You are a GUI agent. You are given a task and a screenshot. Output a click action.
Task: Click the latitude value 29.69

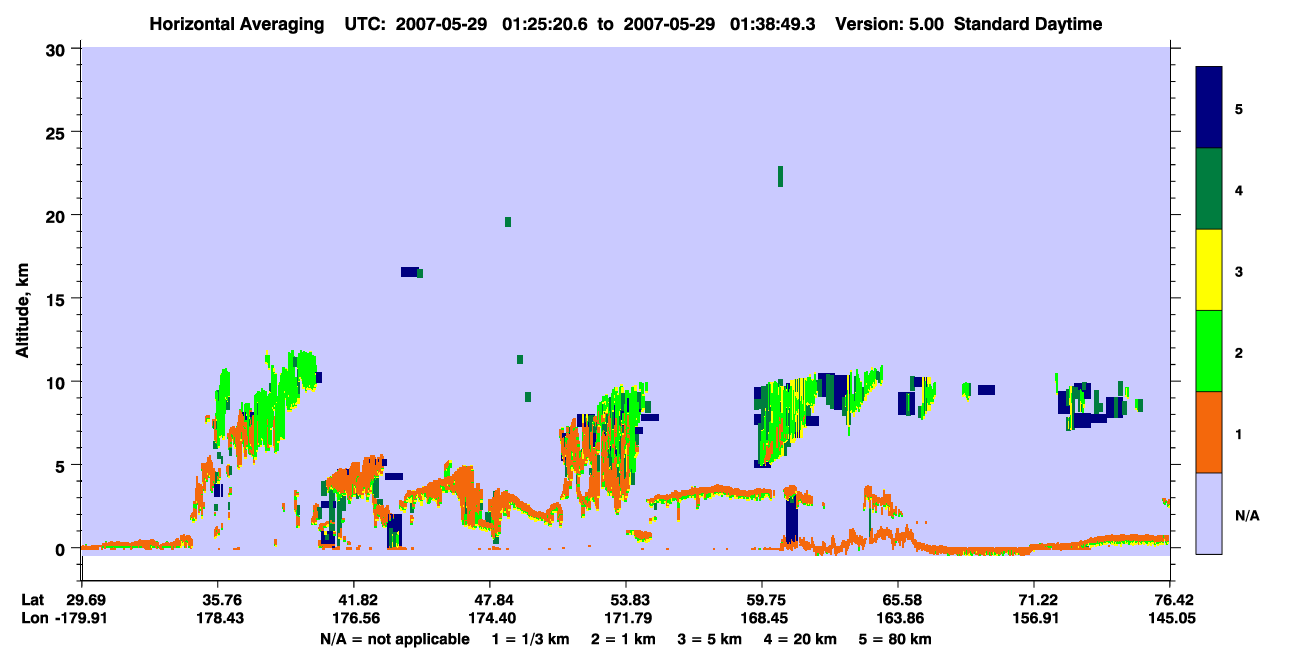coord(80,600)
